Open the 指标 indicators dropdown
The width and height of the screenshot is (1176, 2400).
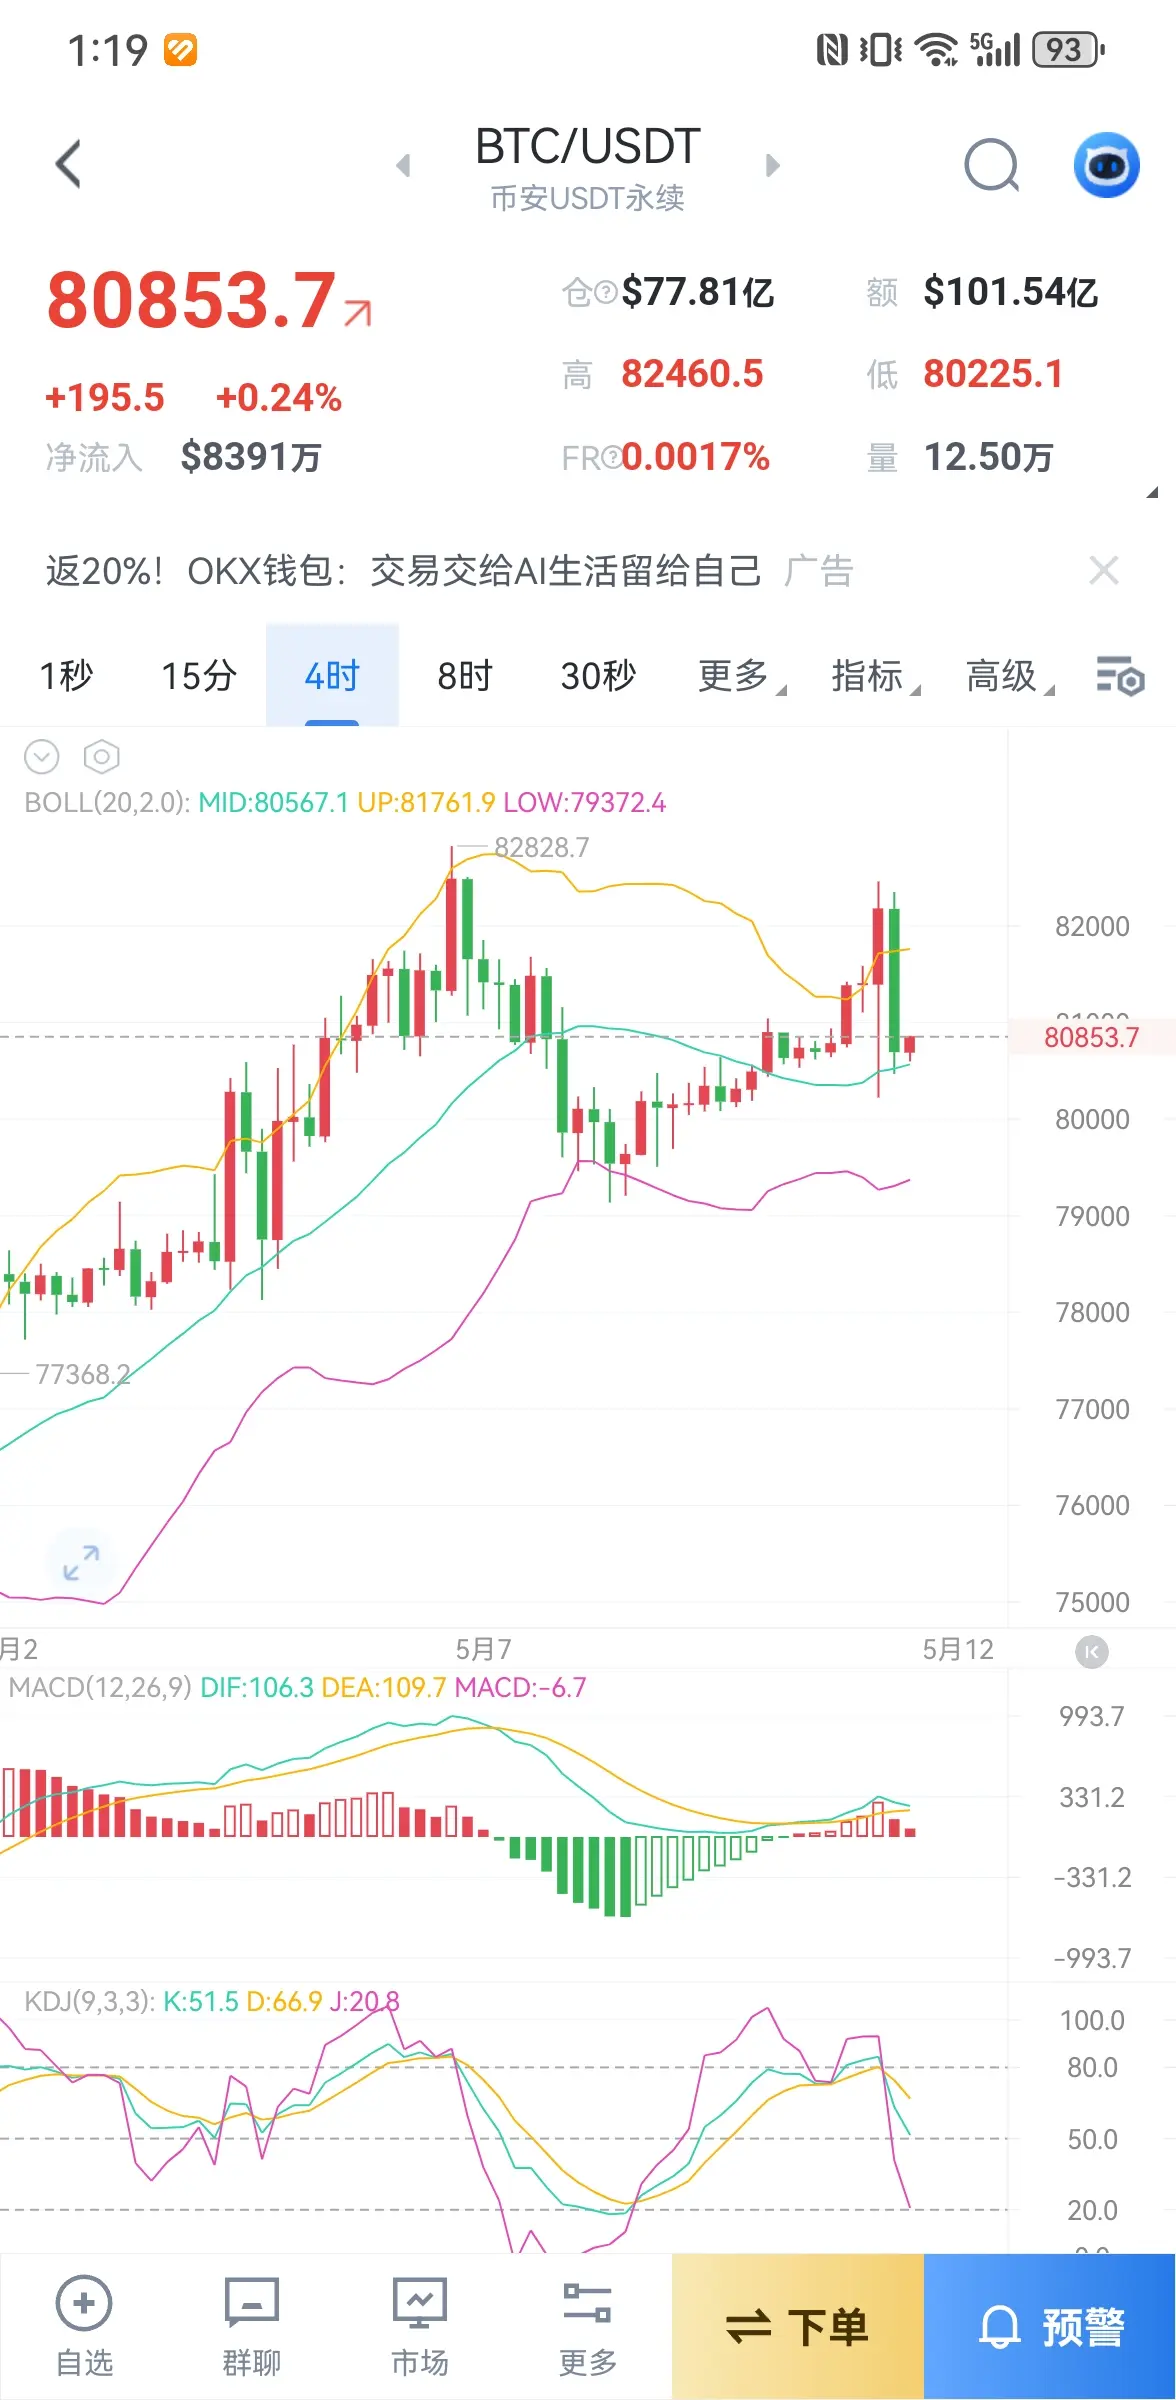(875, 677)
